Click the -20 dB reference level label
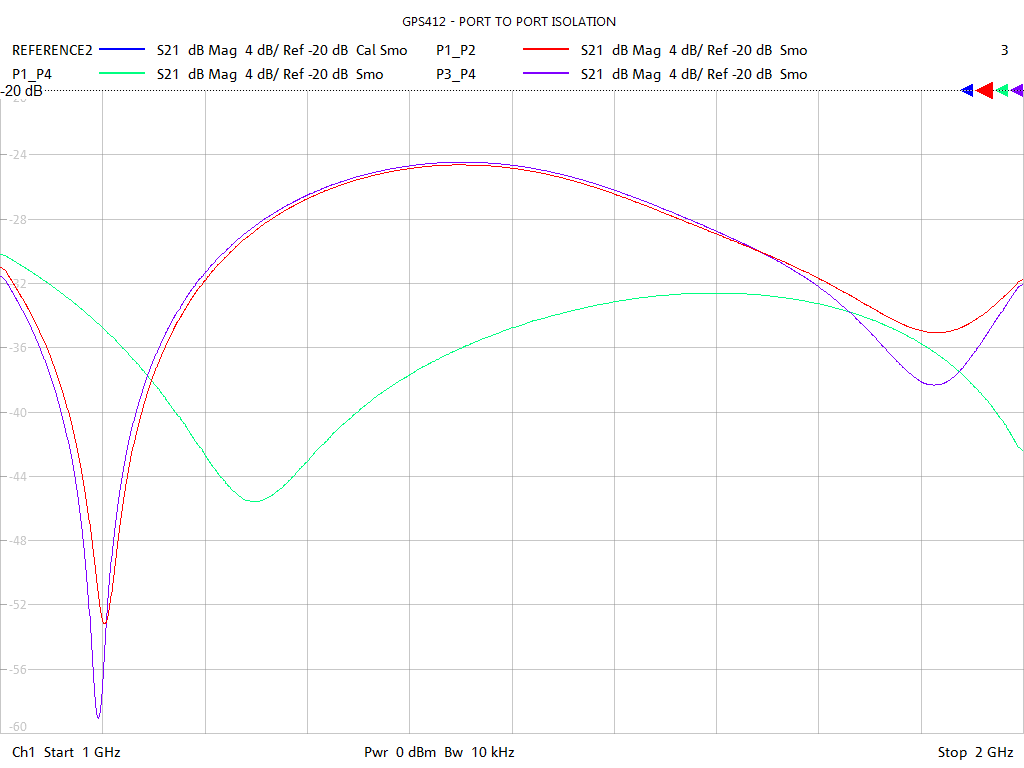The height and width of the screenshot is (768, 1024). coord(22,91)
